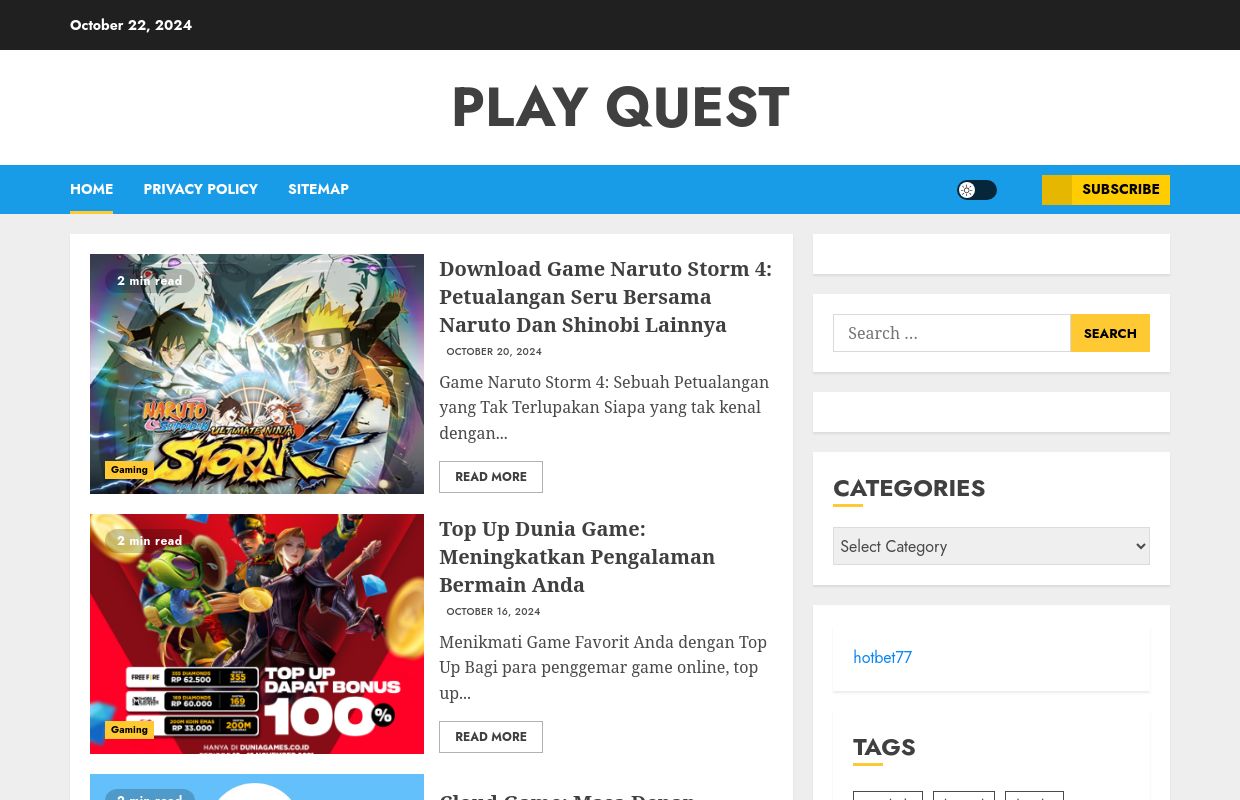Viewport: 1240px width, 800px height.
Task: Click the Subscribe button
Action: click(1106, 190)
